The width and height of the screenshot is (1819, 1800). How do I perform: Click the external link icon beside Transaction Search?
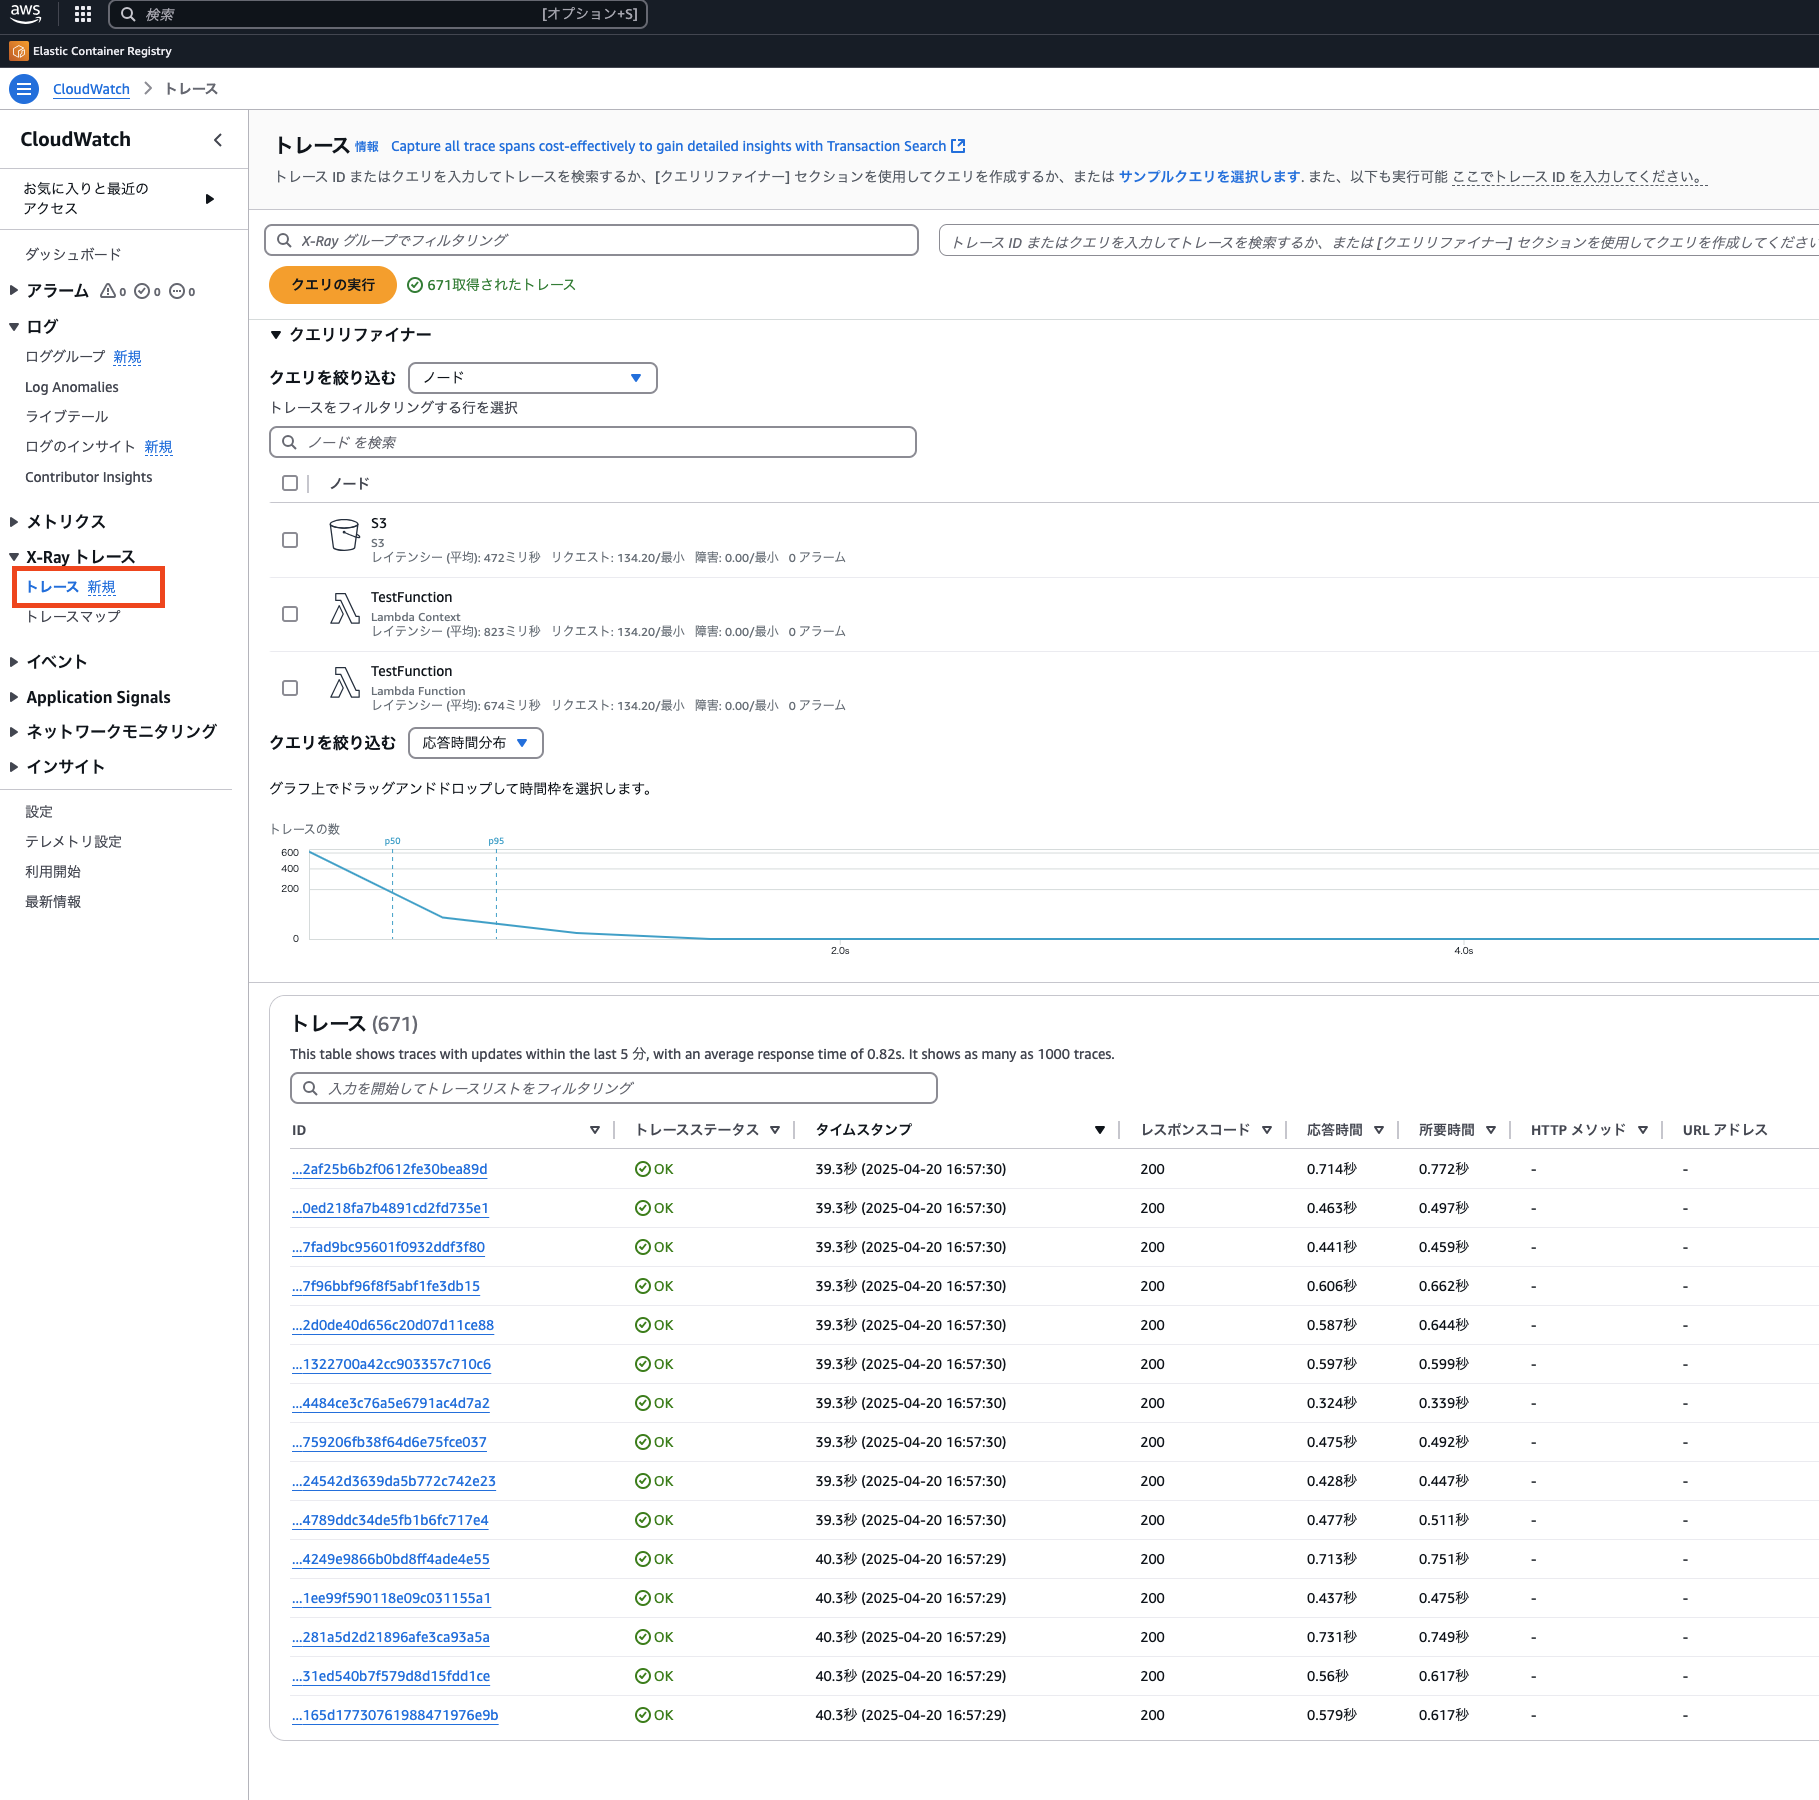(x=958, y=146)
